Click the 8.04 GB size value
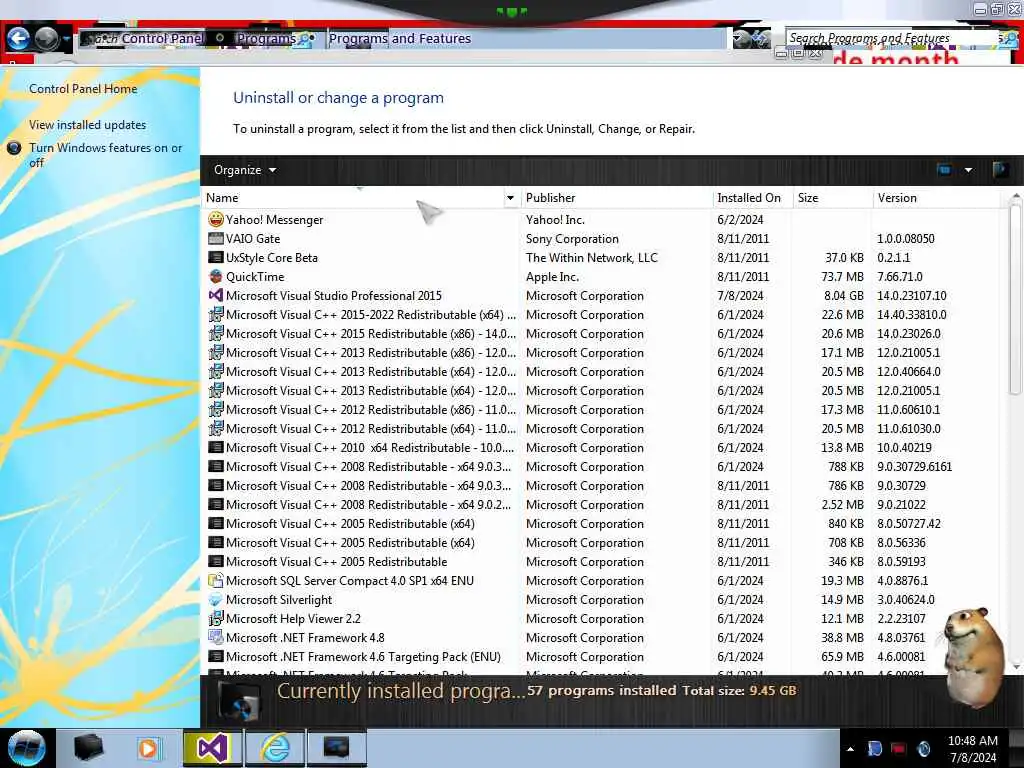 tap(844, 295)
